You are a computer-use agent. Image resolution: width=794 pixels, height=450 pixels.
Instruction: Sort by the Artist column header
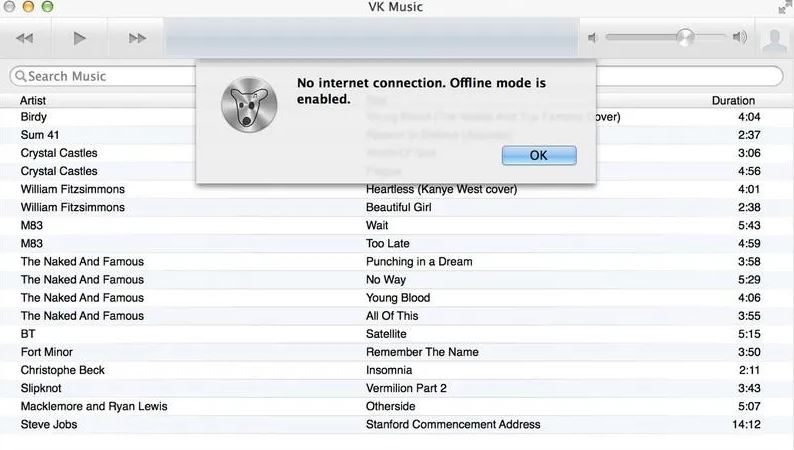pyautogui.click(x=33, y=100)
